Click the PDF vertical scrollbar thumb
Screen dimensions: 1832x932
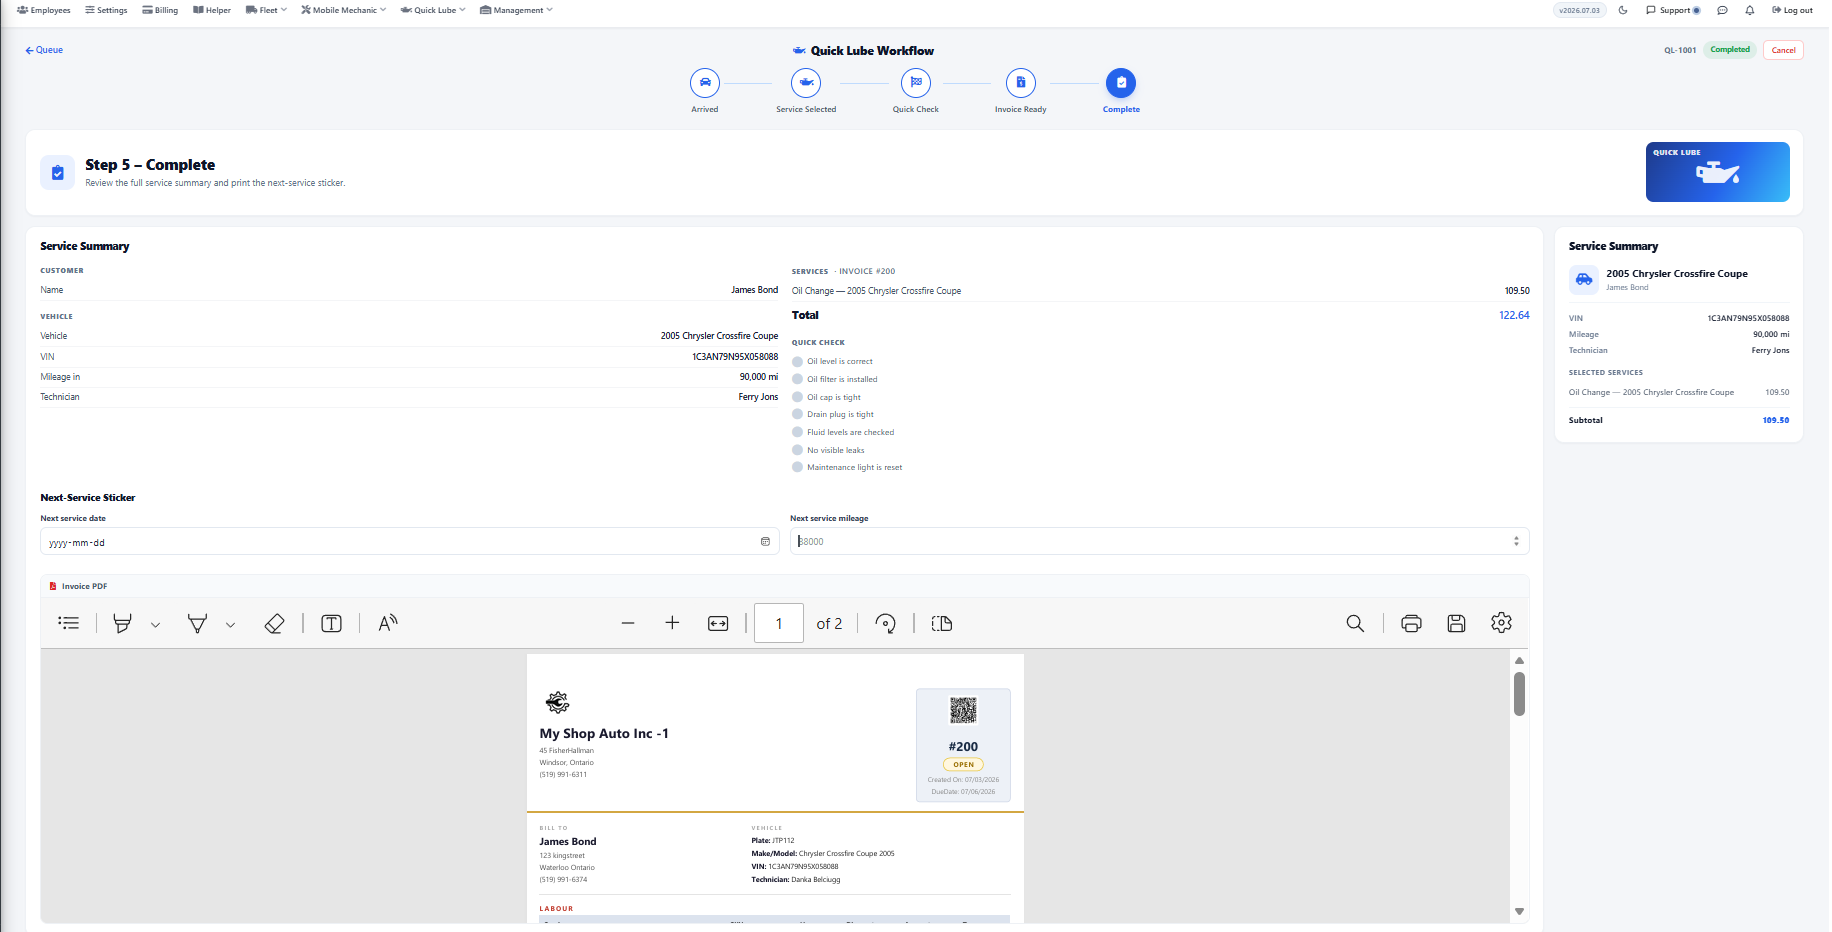click(1519, 694)
